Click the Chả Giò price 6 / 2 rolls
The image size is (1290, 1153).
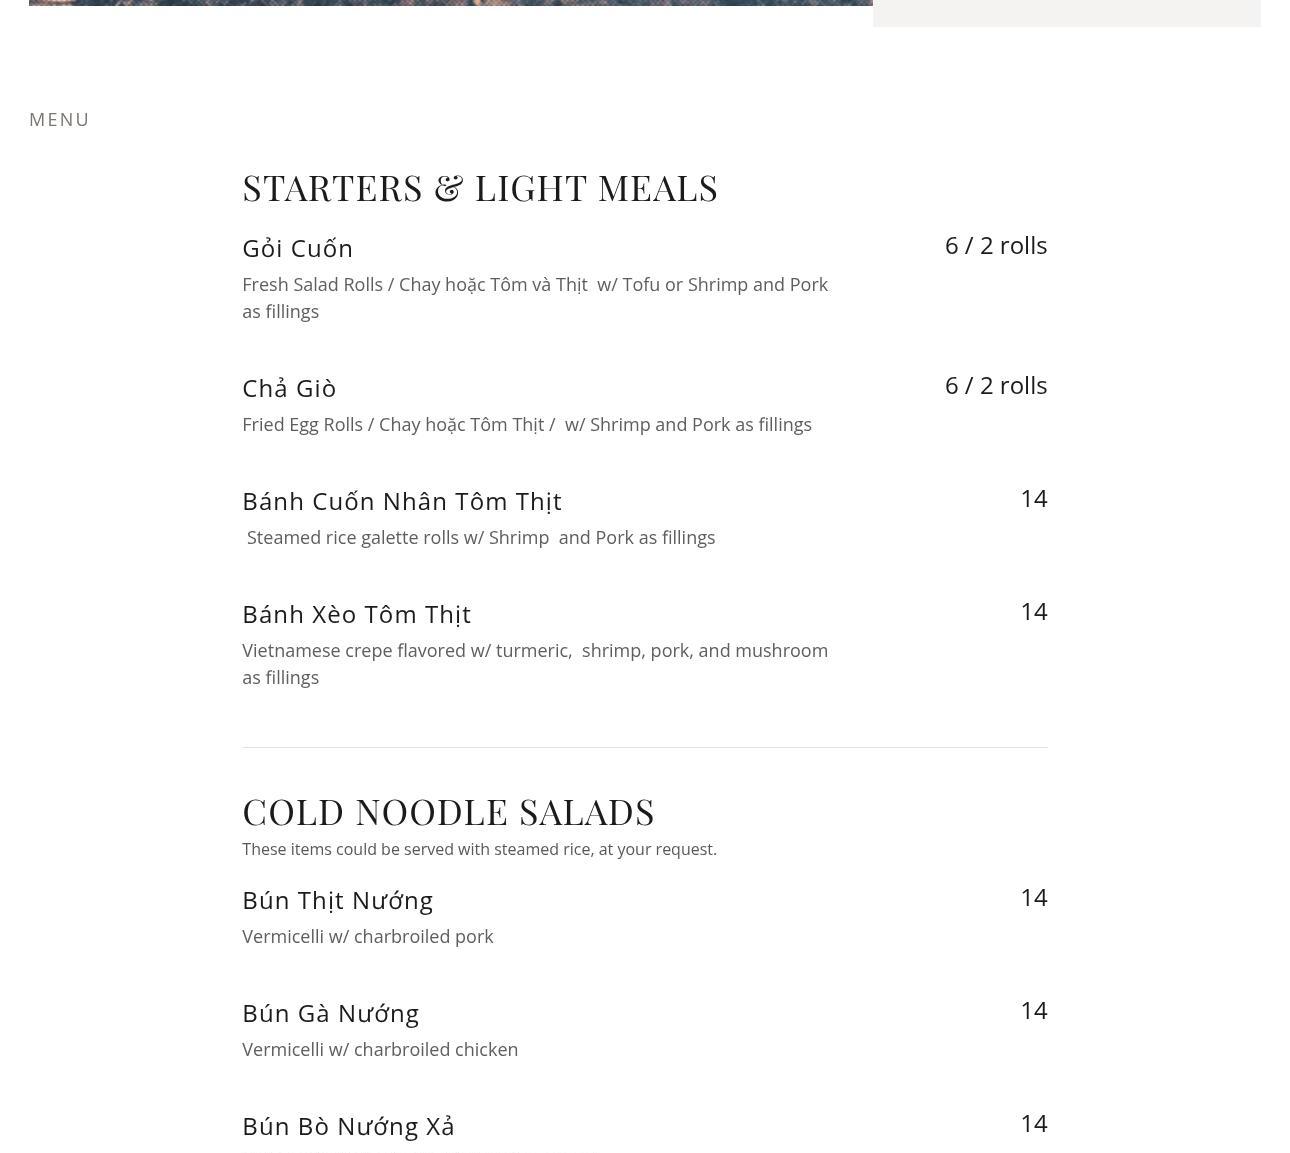pyautogui.click(x=995, y=385)
